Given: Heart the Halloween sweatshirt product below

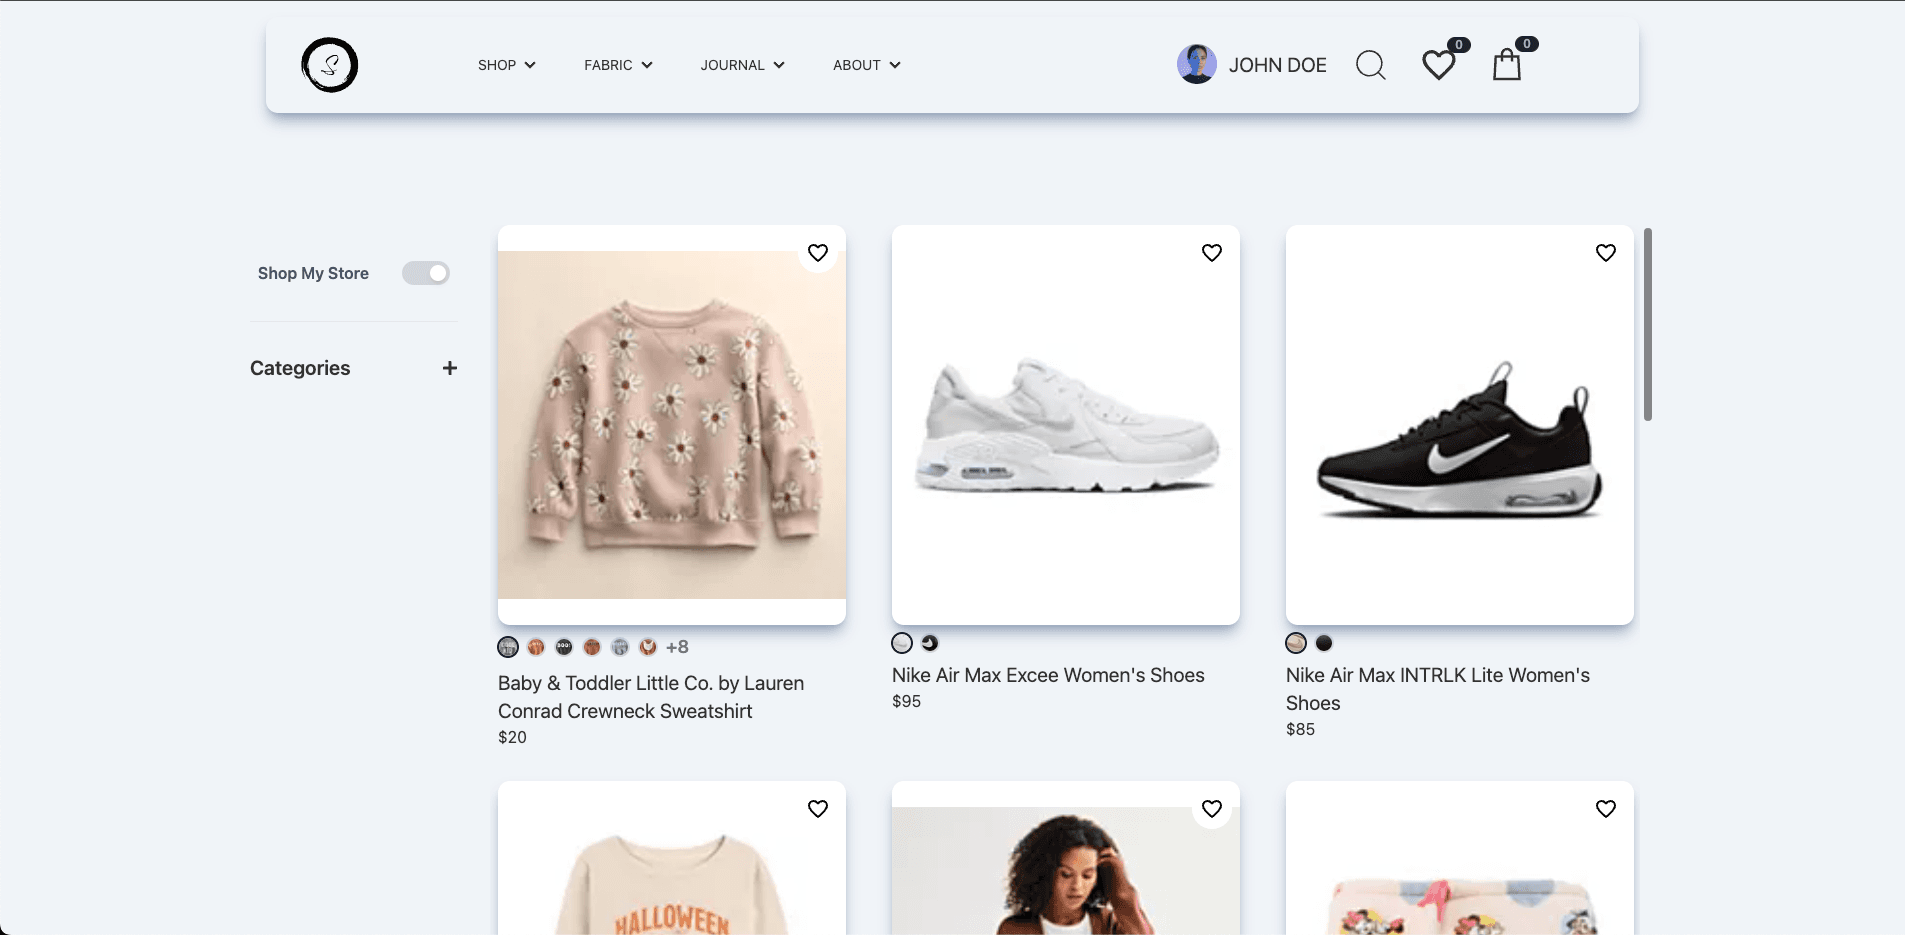Looking at the screenshot, I should [818, 808].
